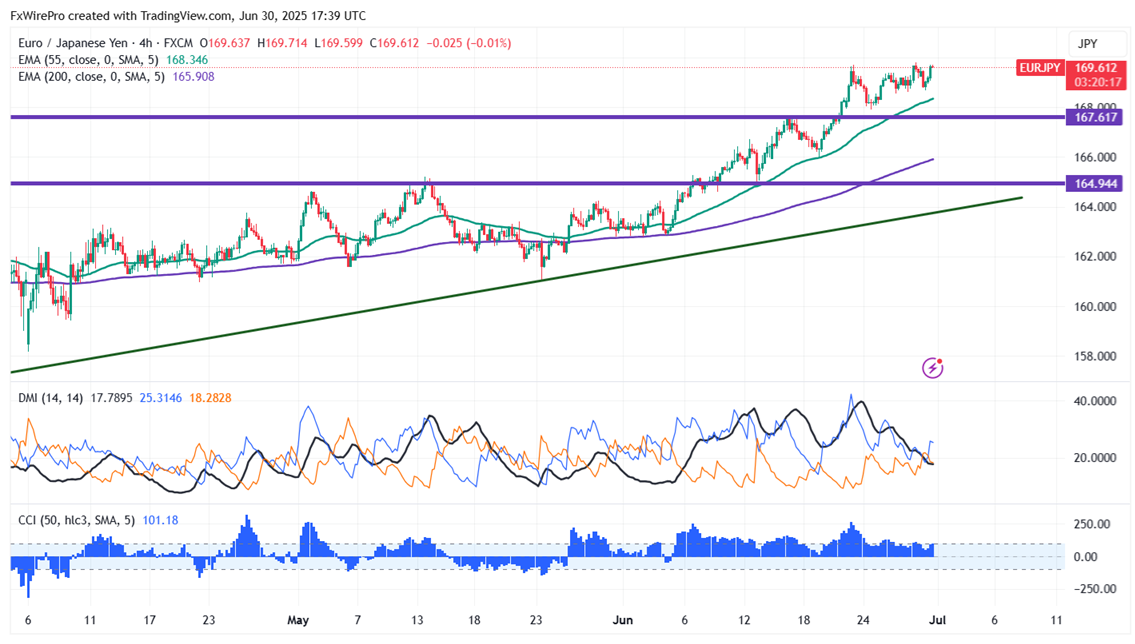Click the Jul date axis label

coord(938,620)
